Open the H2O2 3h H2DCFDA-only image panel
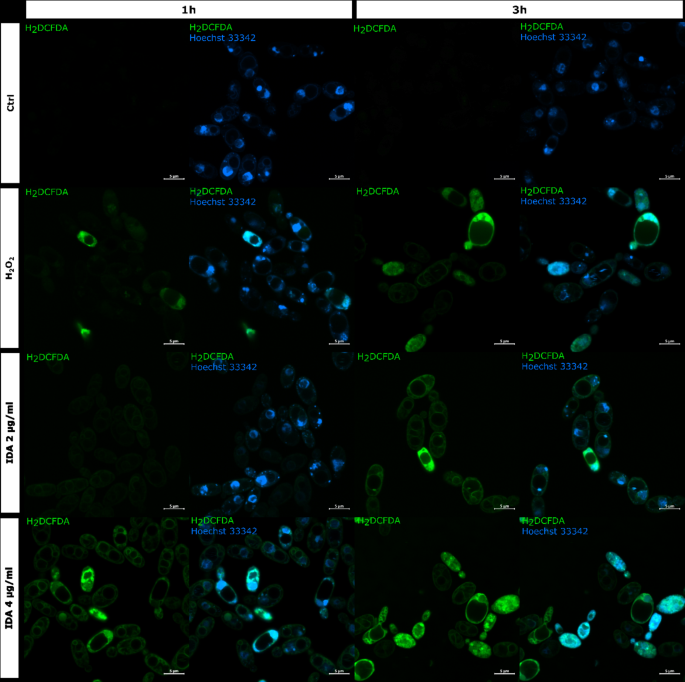Screen dimensions: 685x682 pyautogui.click(x=436, y=268)
